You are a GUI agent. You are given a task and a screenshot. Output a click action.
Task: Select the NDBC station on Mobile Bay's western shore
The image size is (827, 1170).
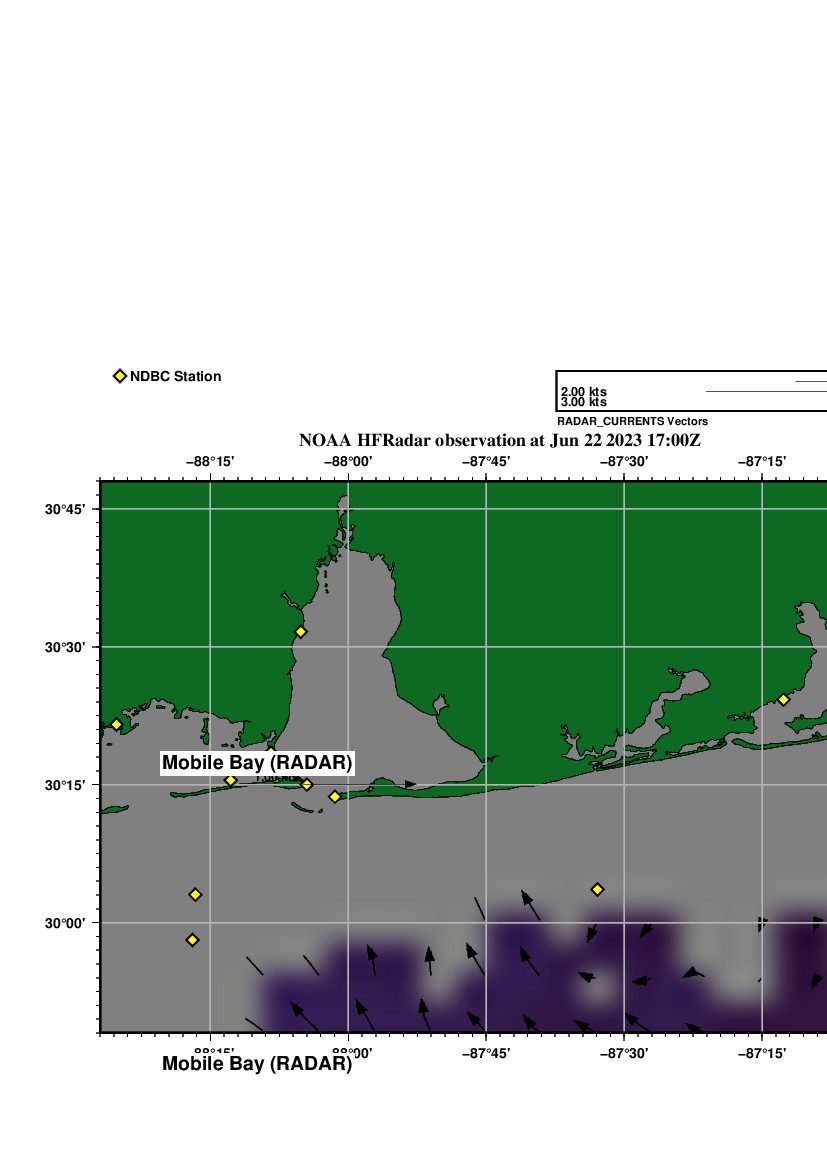coord(300,632)
